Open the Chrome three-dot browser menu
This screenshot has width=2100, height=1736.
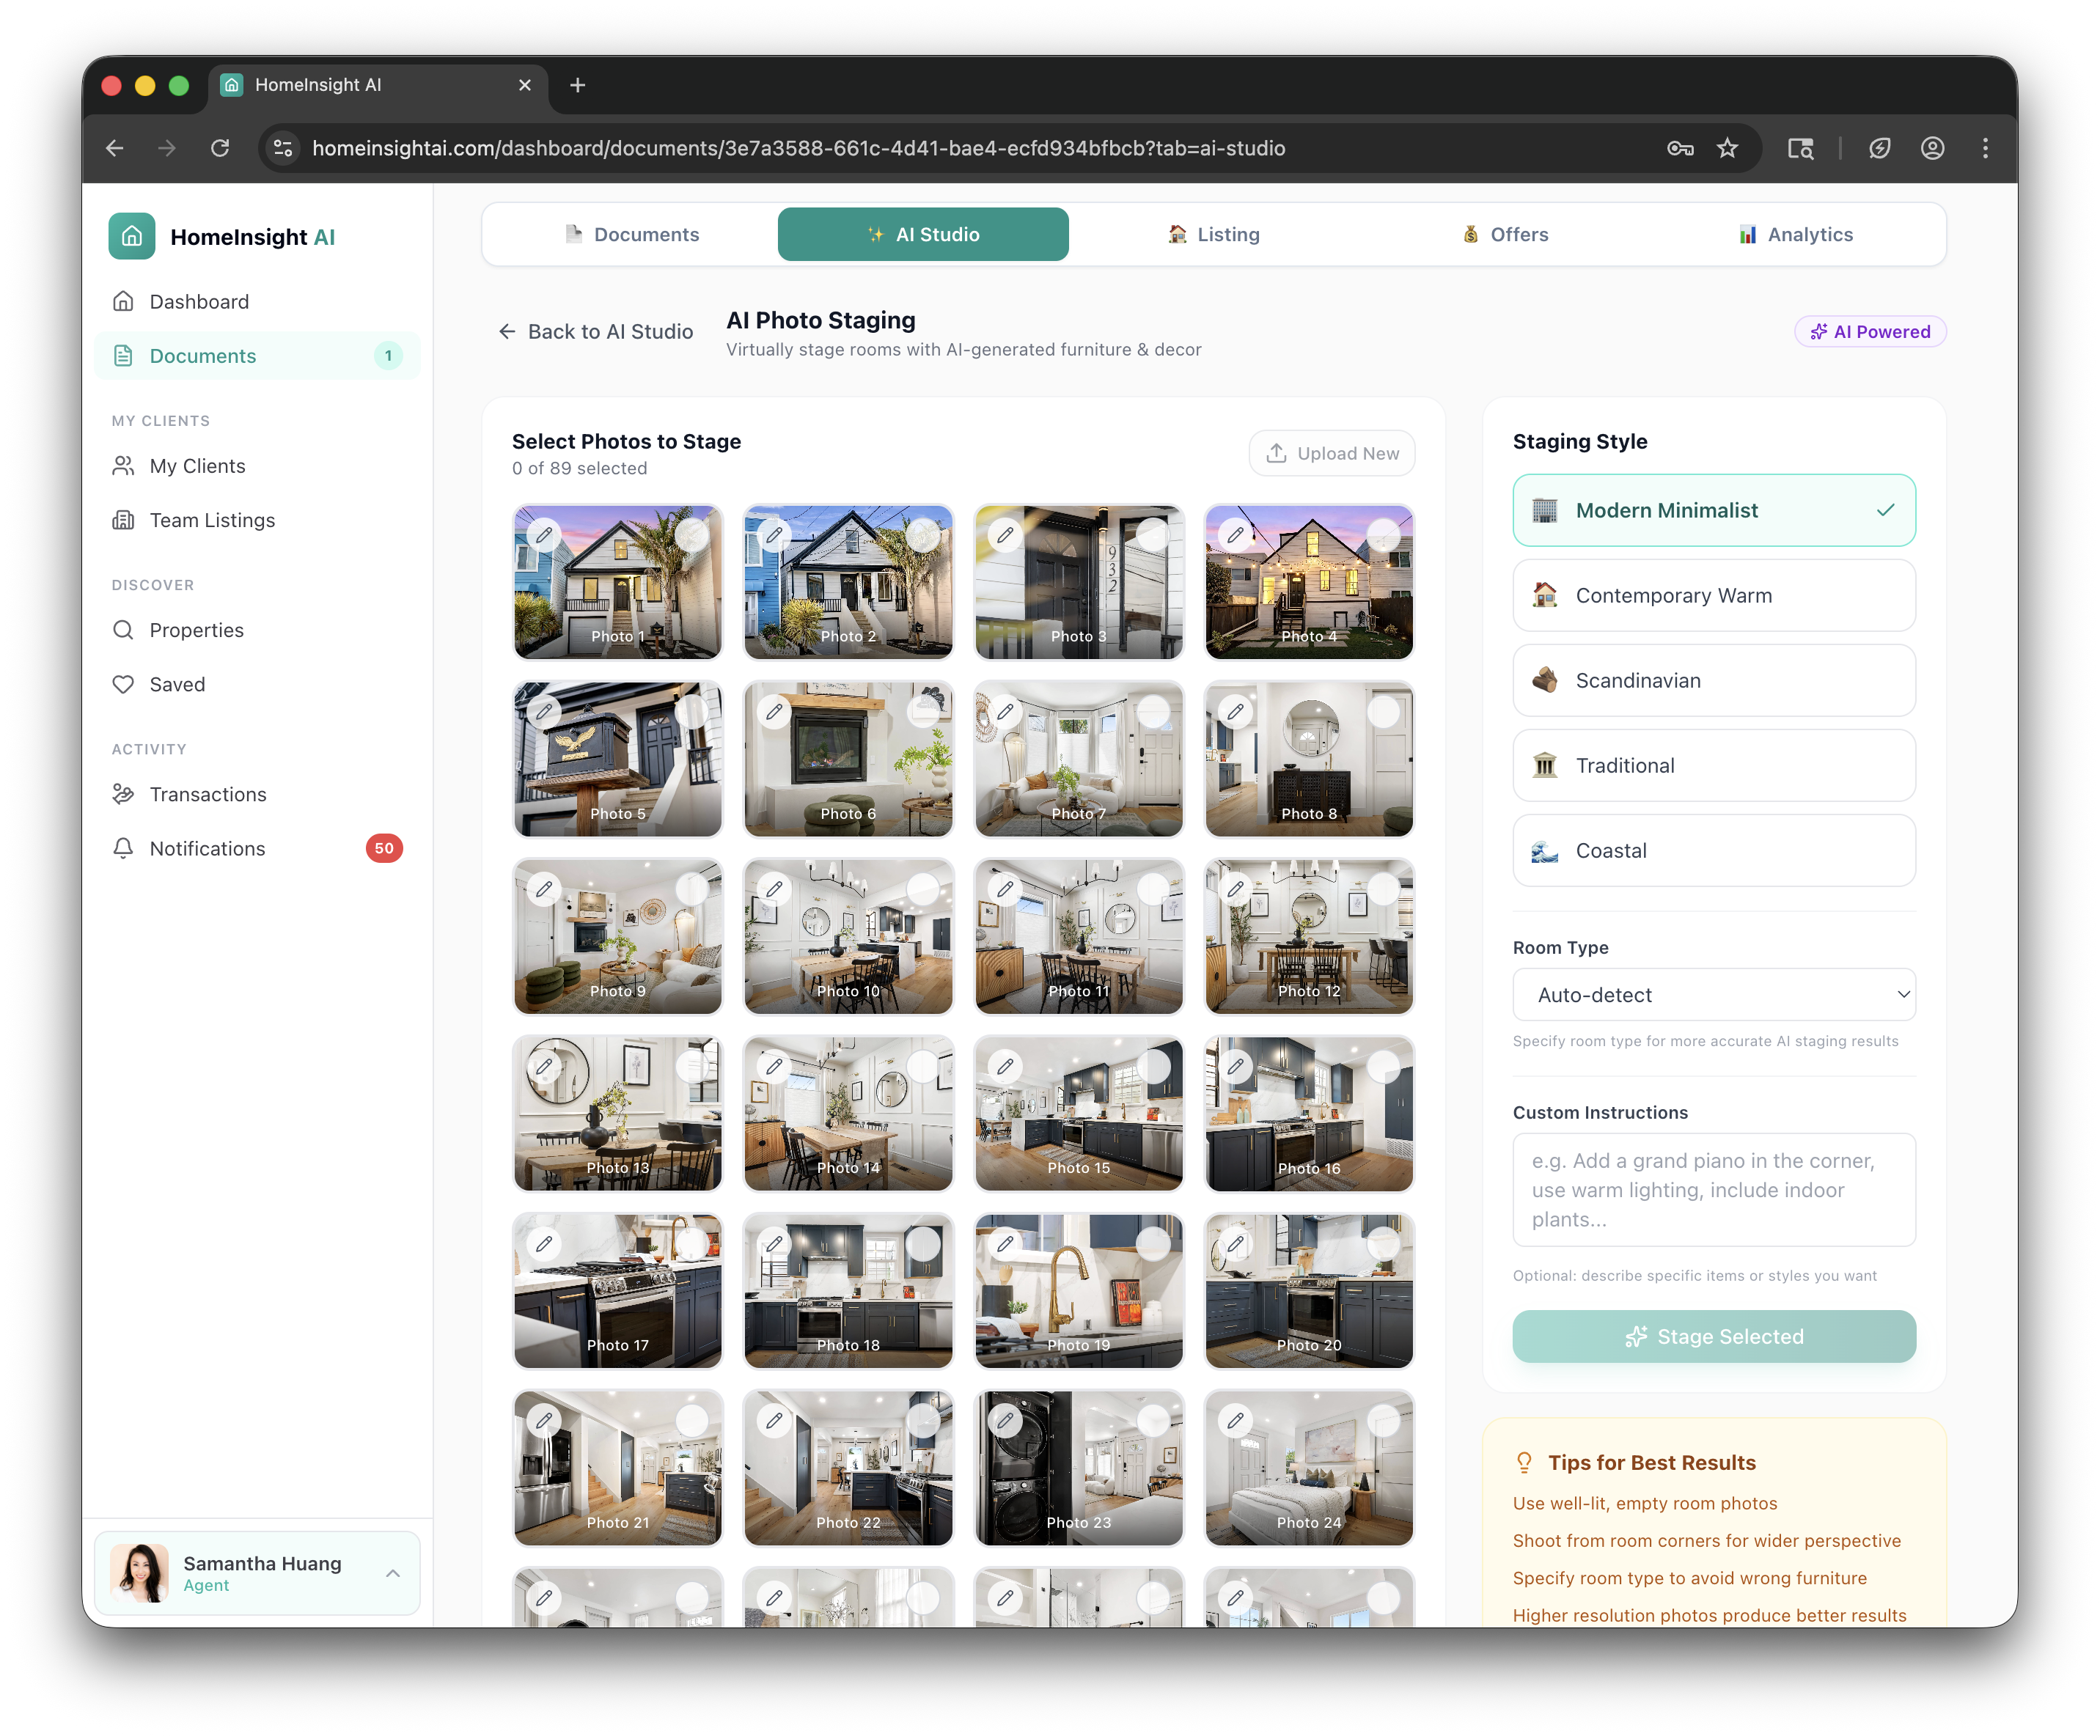click(x=1985, y=147)
